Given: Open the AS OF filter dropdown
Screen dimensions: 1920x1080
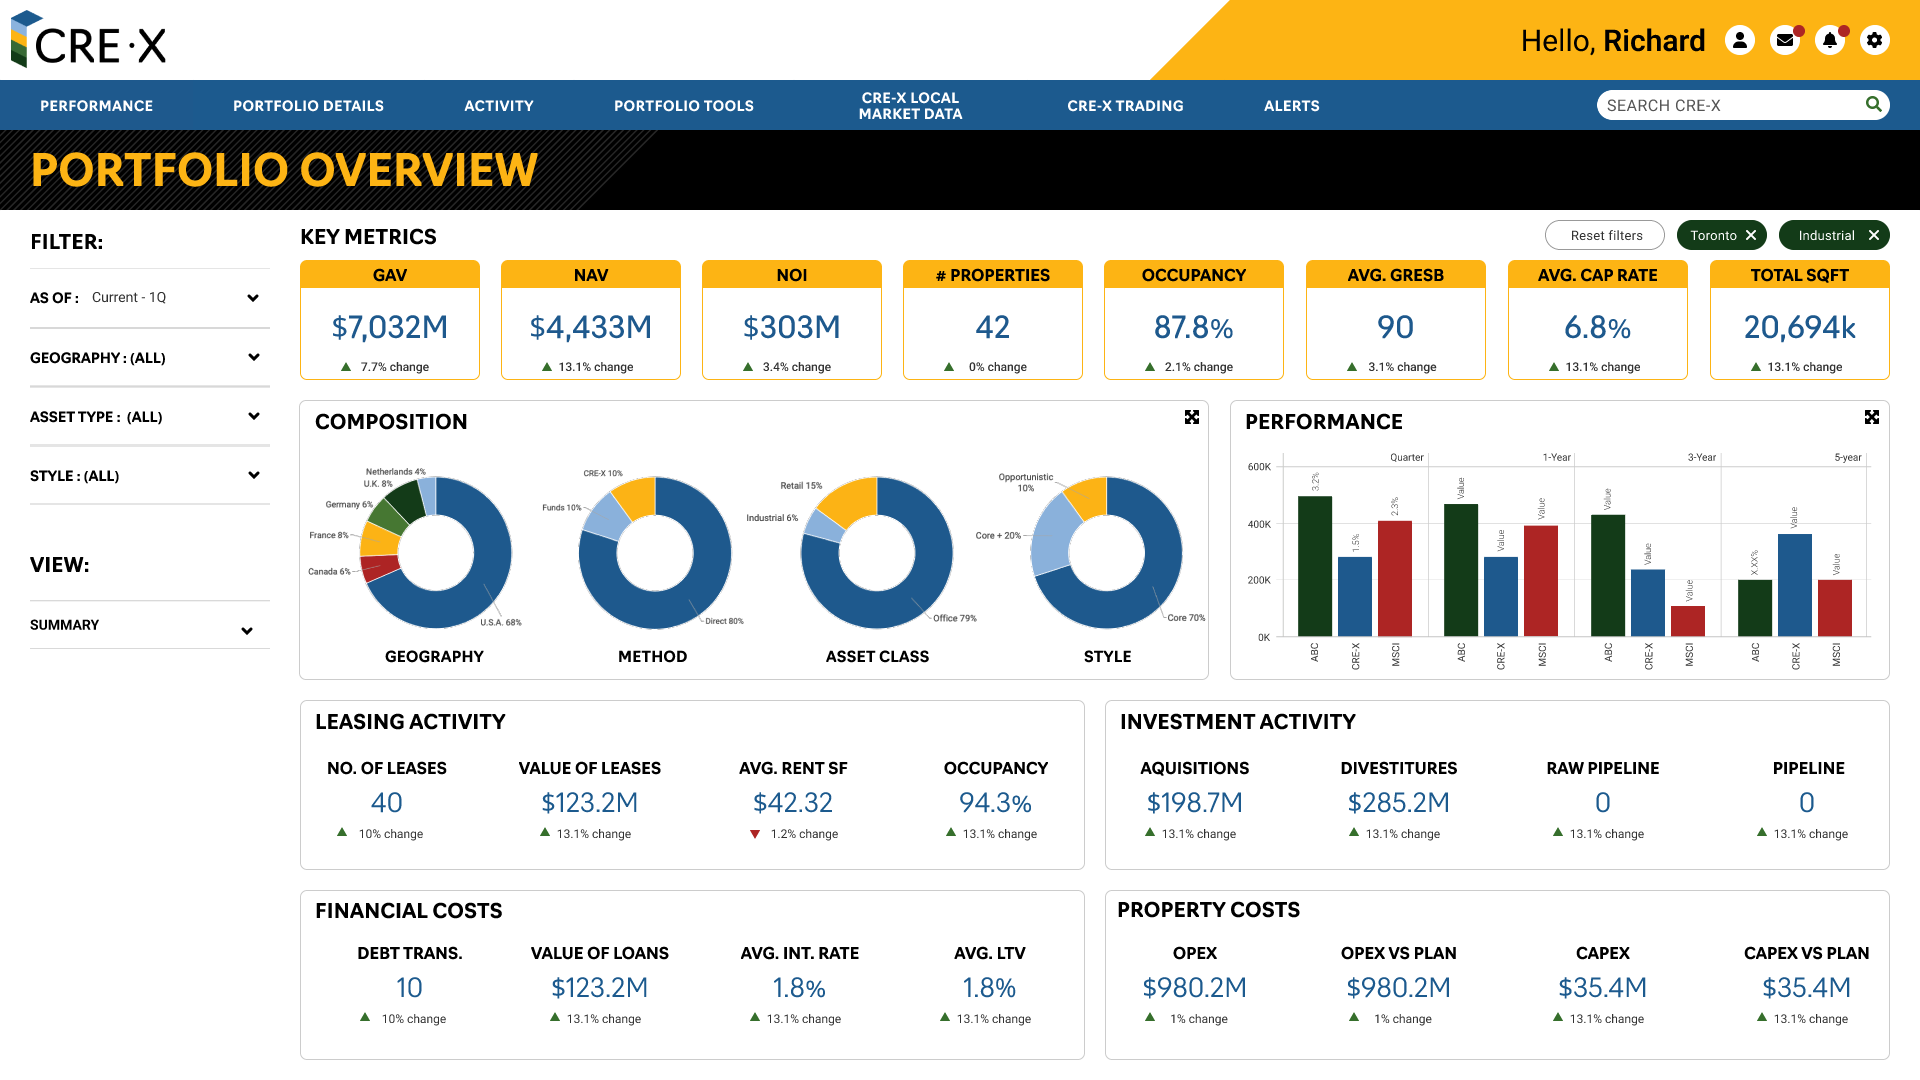Looking at the screenshot, I should 253,297.
